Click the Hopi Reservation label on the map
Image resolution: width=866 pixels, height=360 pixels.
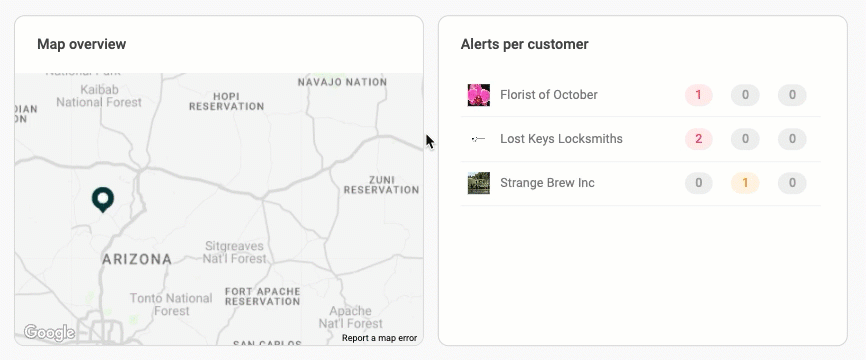pyautogui.click(x=226, y=101)
